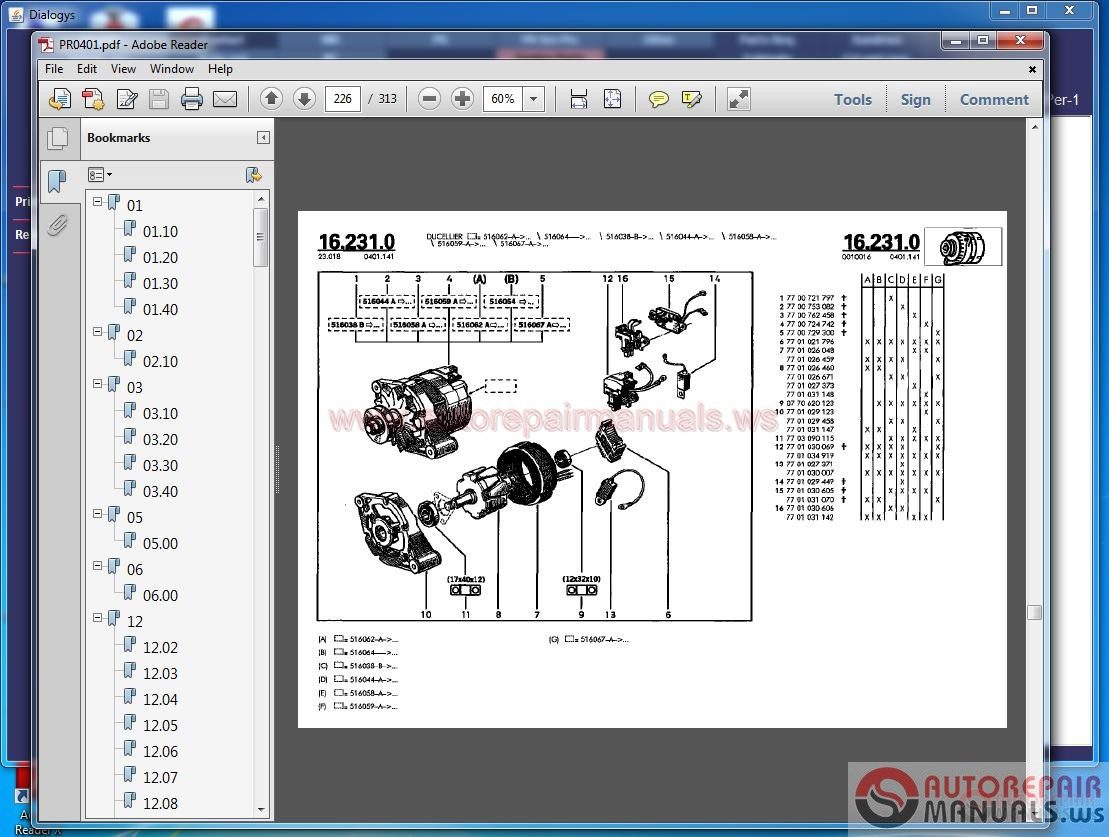Go to previous page with up arrow
Image resolution: width=1109 pixels, height=837 pixels.
[x=271, y=99]
